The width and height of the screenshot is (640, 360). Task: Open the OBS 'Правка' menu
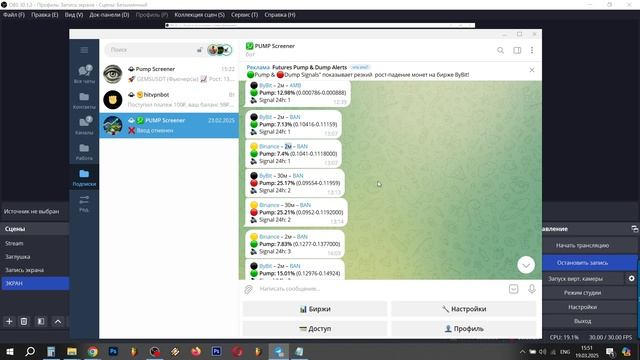point(44,15)
